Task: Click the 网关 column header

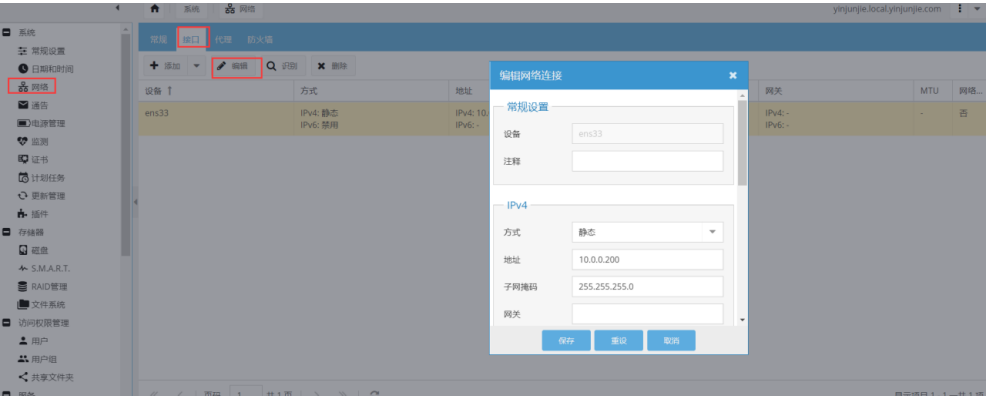Action: [836, 91]
